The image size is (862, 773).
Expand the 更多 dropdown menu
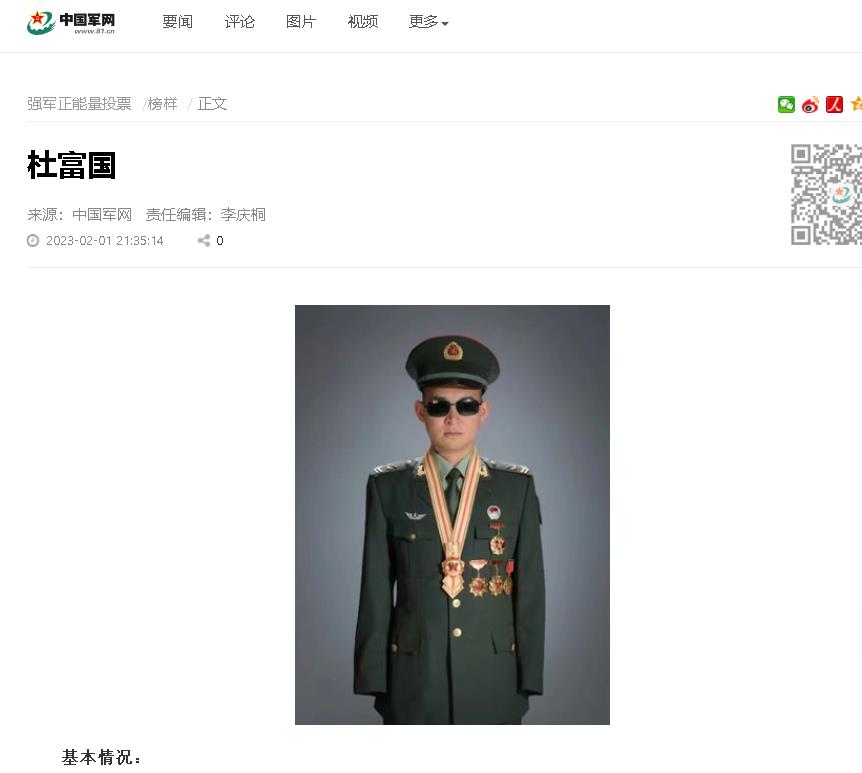pos(428,22)
